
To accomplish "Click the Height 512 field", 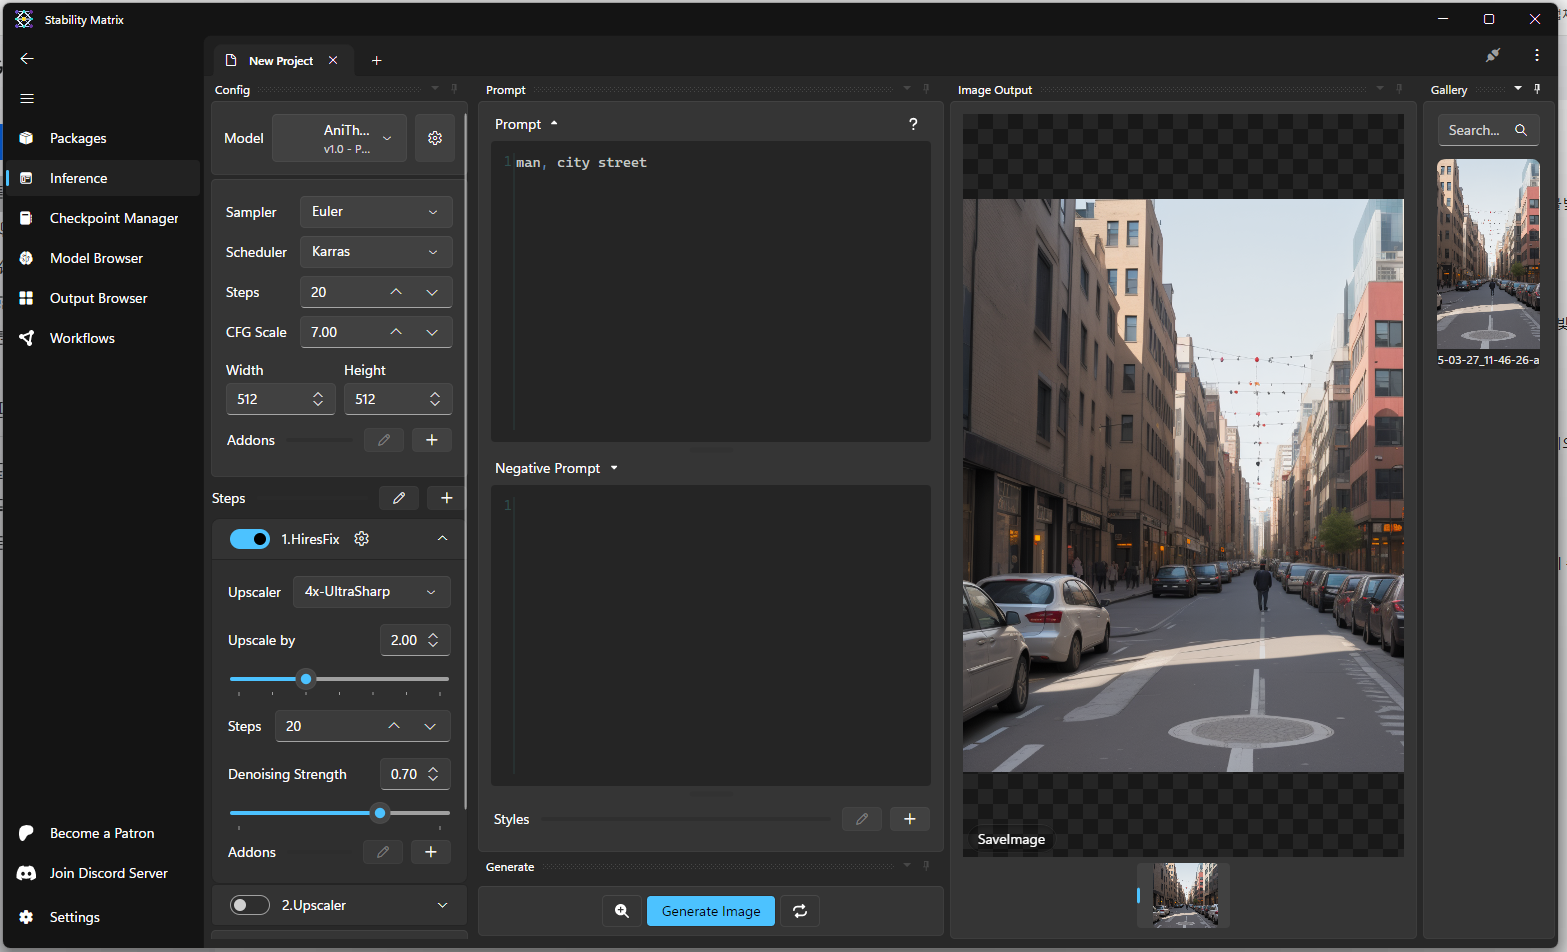I will [398, 399].
